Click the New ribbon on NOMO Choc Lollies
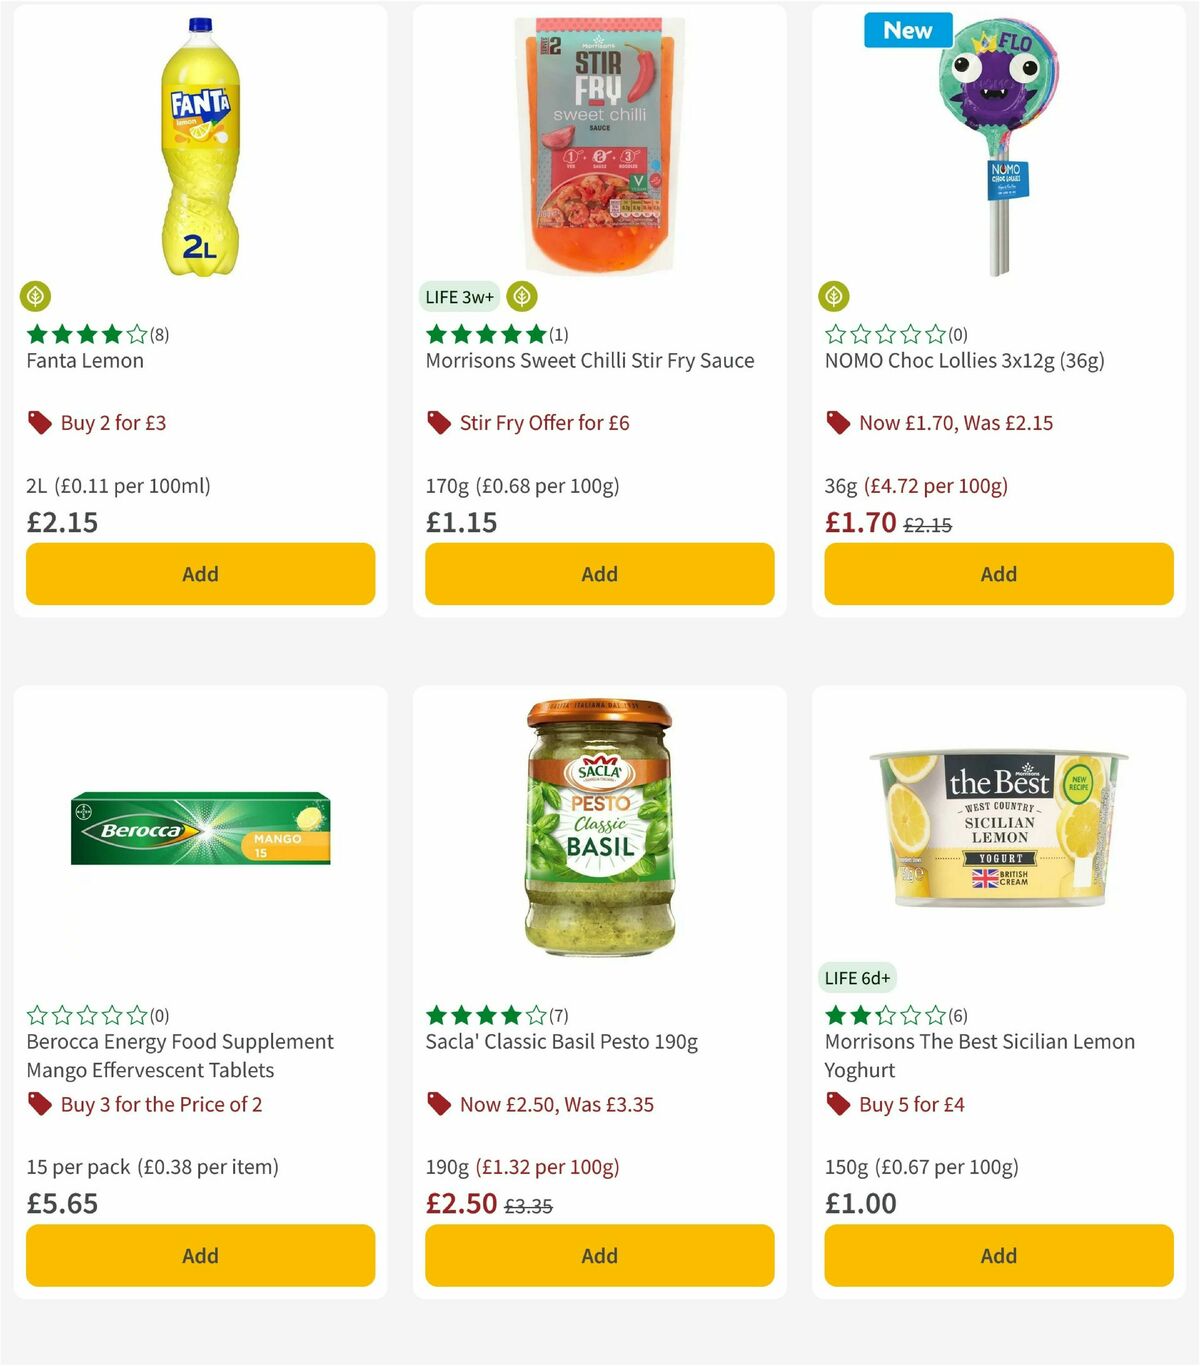 pos(907,30)
